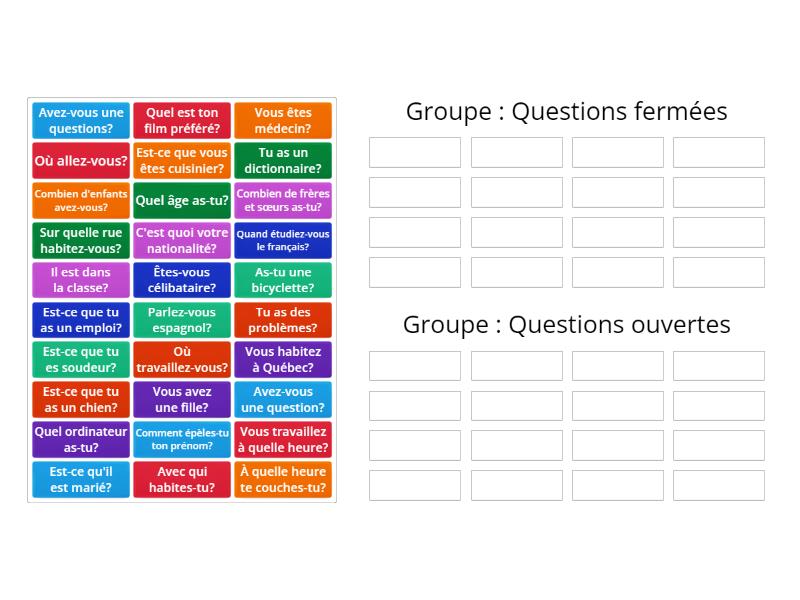This screenshot has width=800, height=600.
Task: Click the last empty slot under Questions fermées
Action: [x=718, y=272]
